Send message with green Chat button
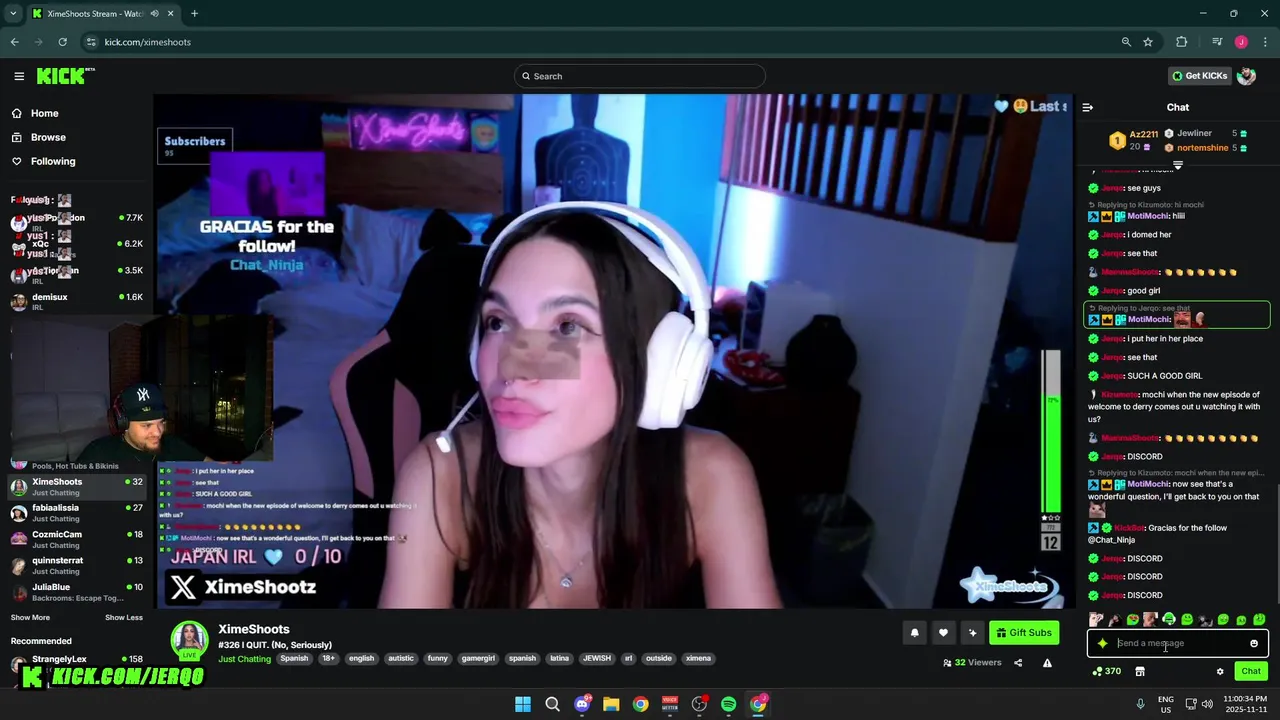 pos(1251,672)
